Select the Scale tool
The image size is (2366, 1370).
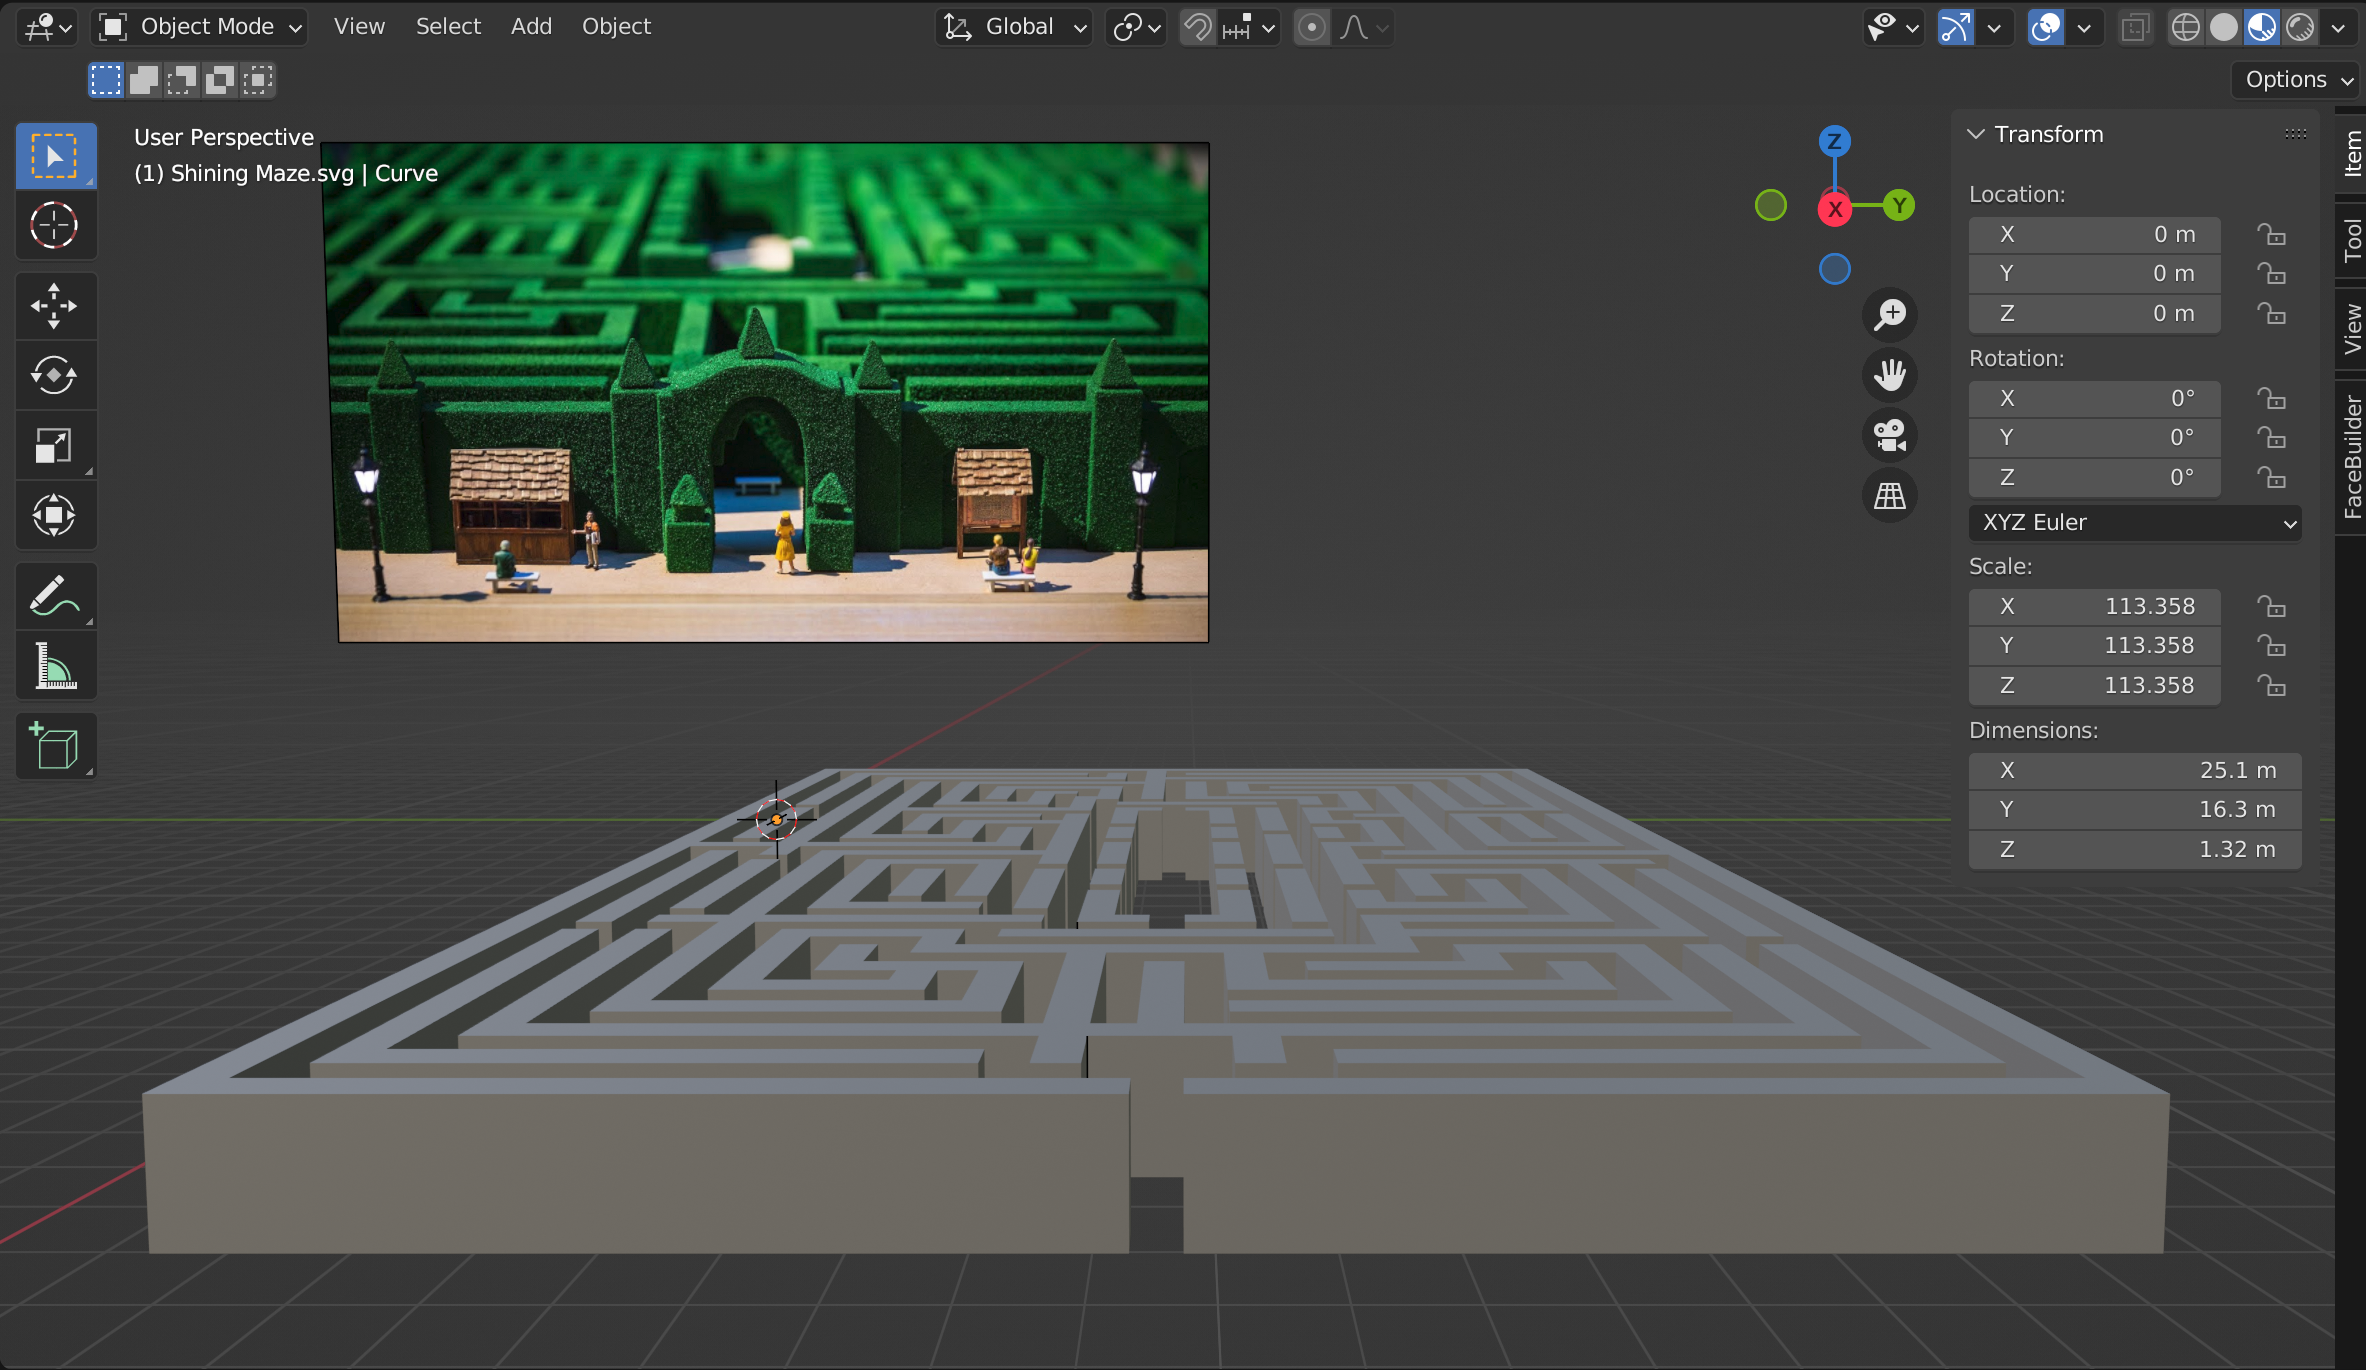(x=55, y=446)
